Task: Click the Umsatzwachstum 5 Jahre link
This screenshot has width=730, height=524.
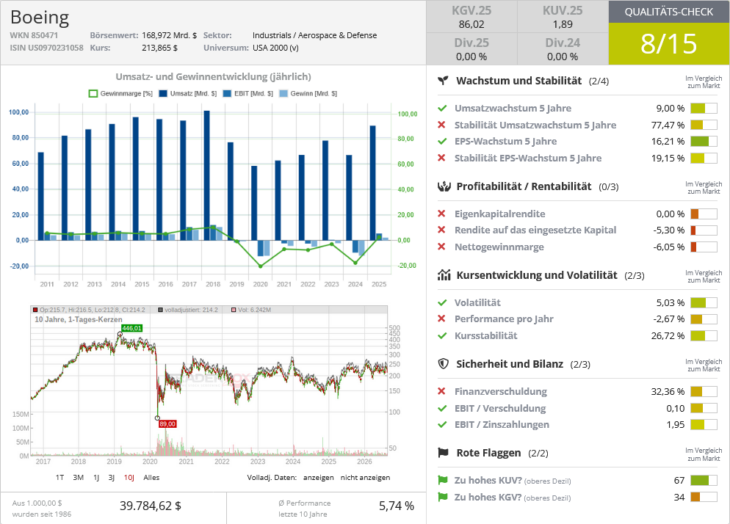Action: [x=513, y=108]
